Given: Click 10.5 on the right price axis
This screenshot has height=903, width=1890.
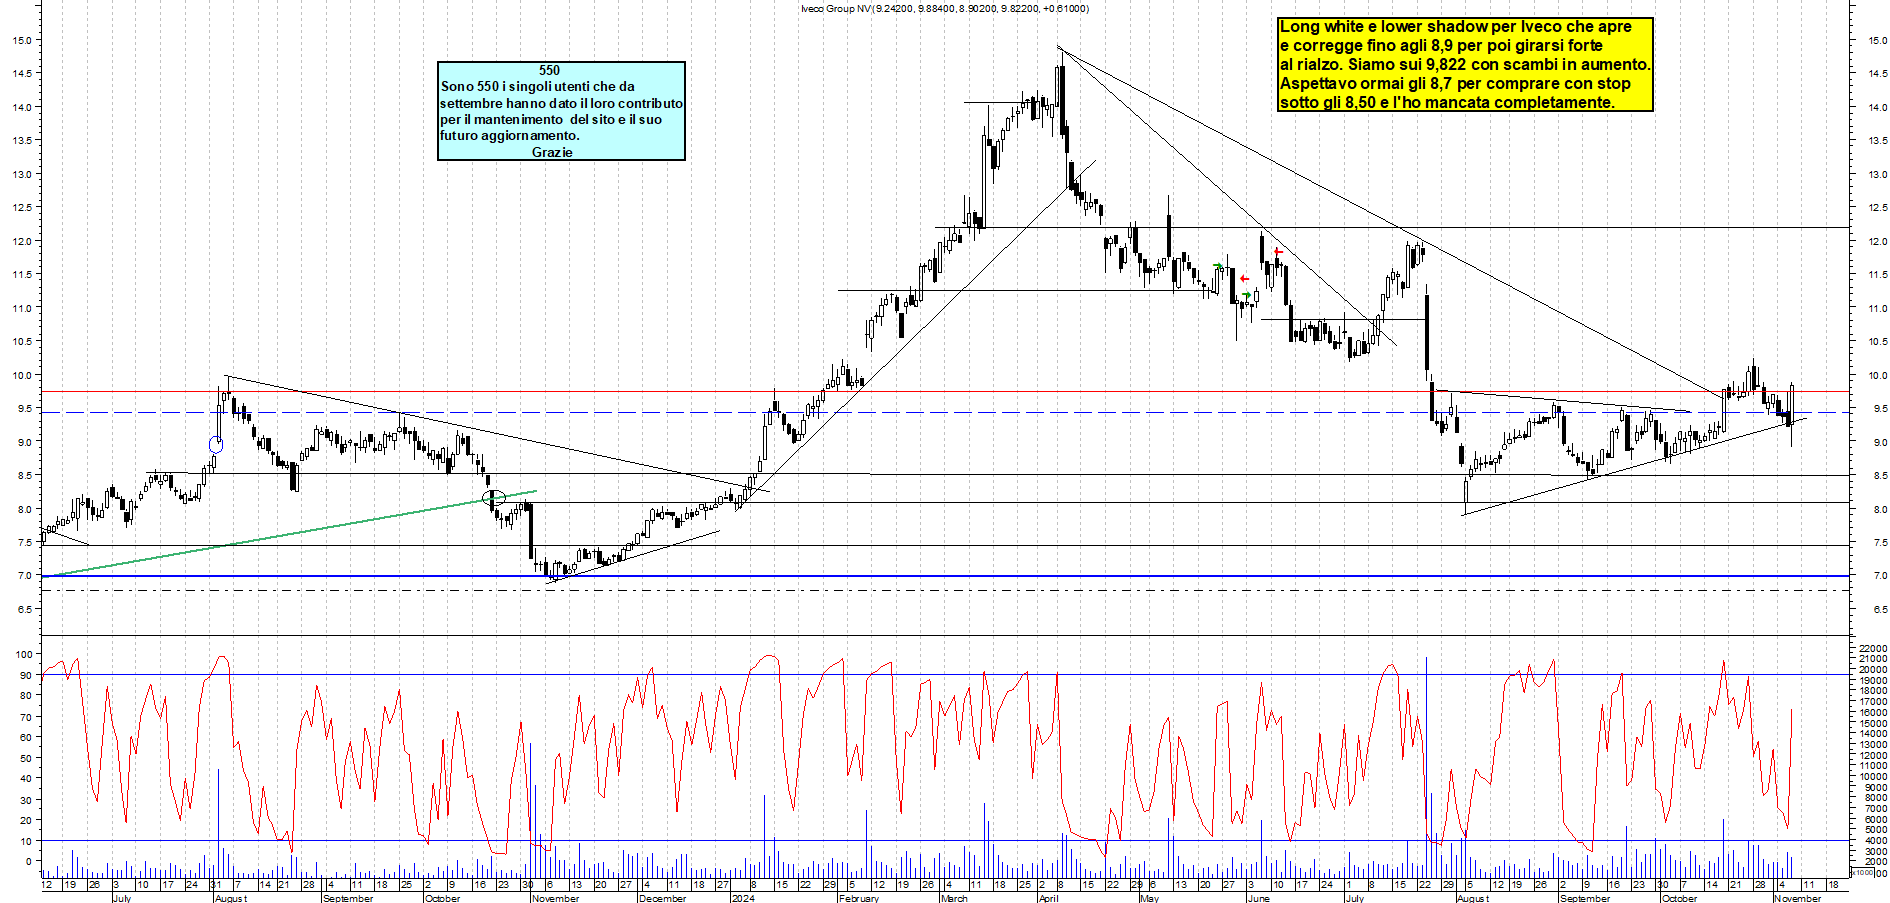Looking at the screenshot, I should tap(1877, 342).
